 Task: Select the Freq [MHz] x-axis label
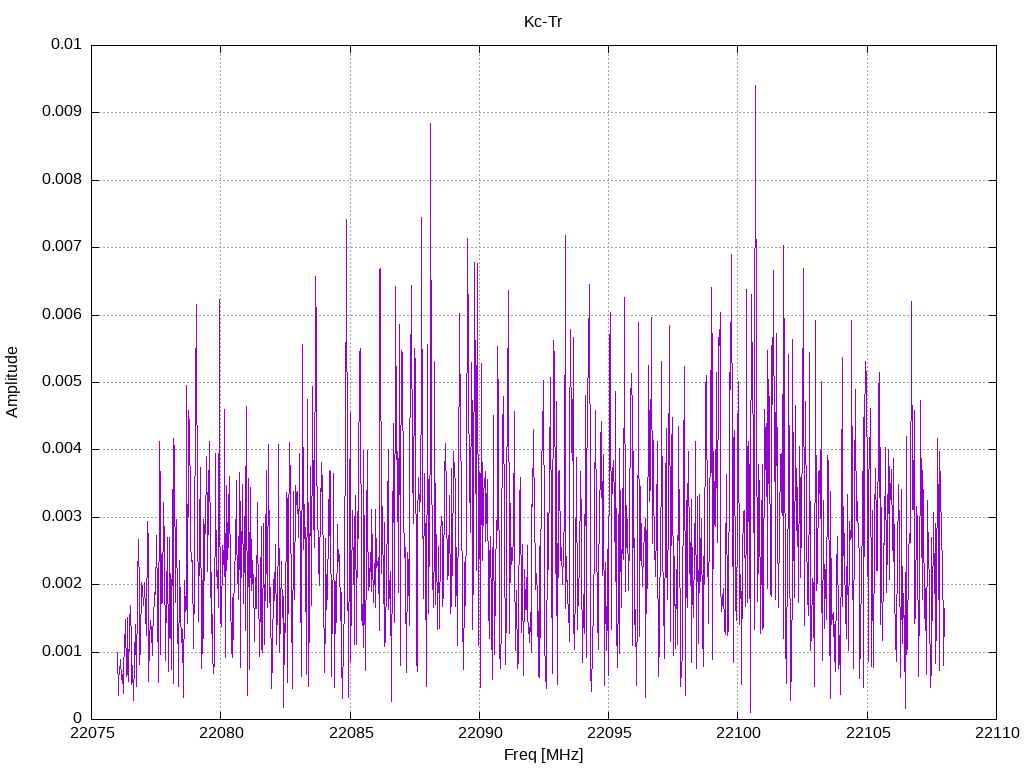543,754
